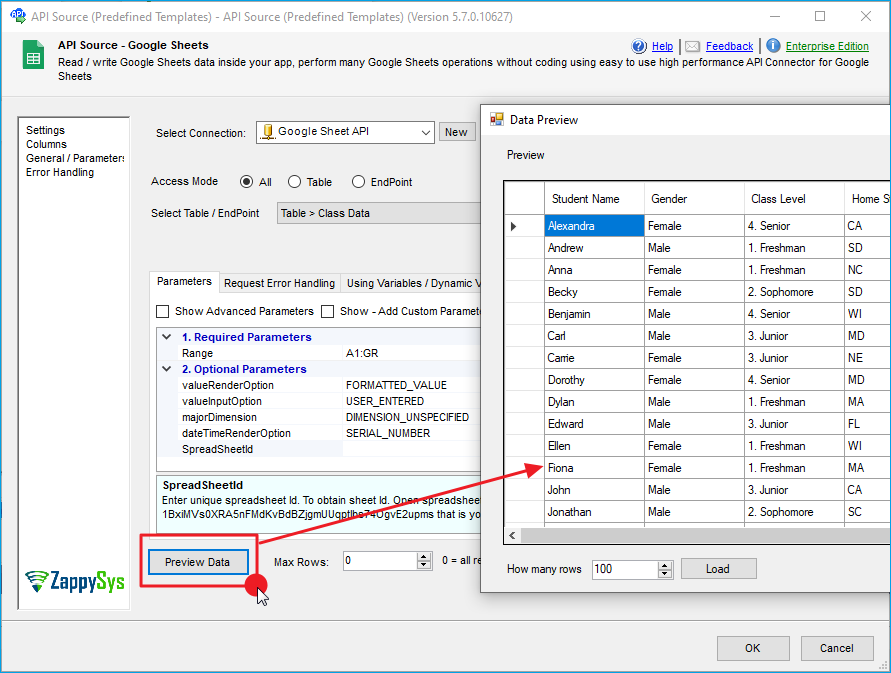Enable Show Advanced Parameters checkbox
Image resolution: width=891 pixels, height=673 pixels.
[x=164, y=311]
